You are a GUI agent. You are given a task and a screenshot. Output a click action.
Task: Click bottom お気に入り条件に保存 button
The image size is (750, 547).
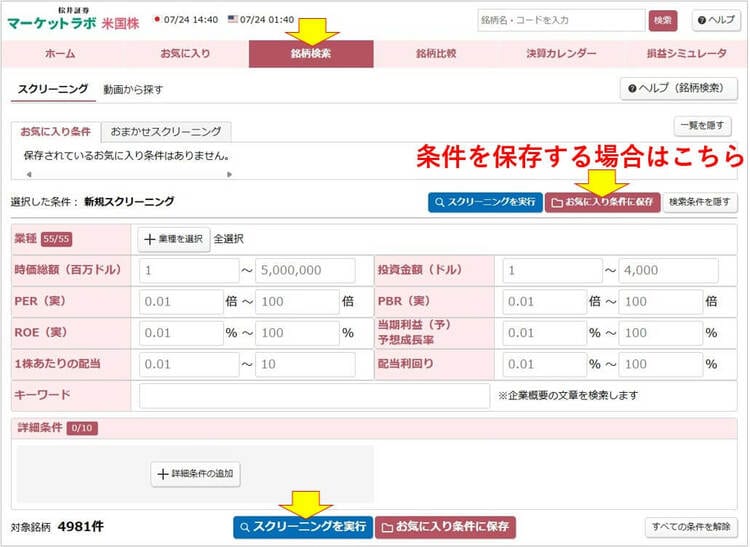click(445, 527)
